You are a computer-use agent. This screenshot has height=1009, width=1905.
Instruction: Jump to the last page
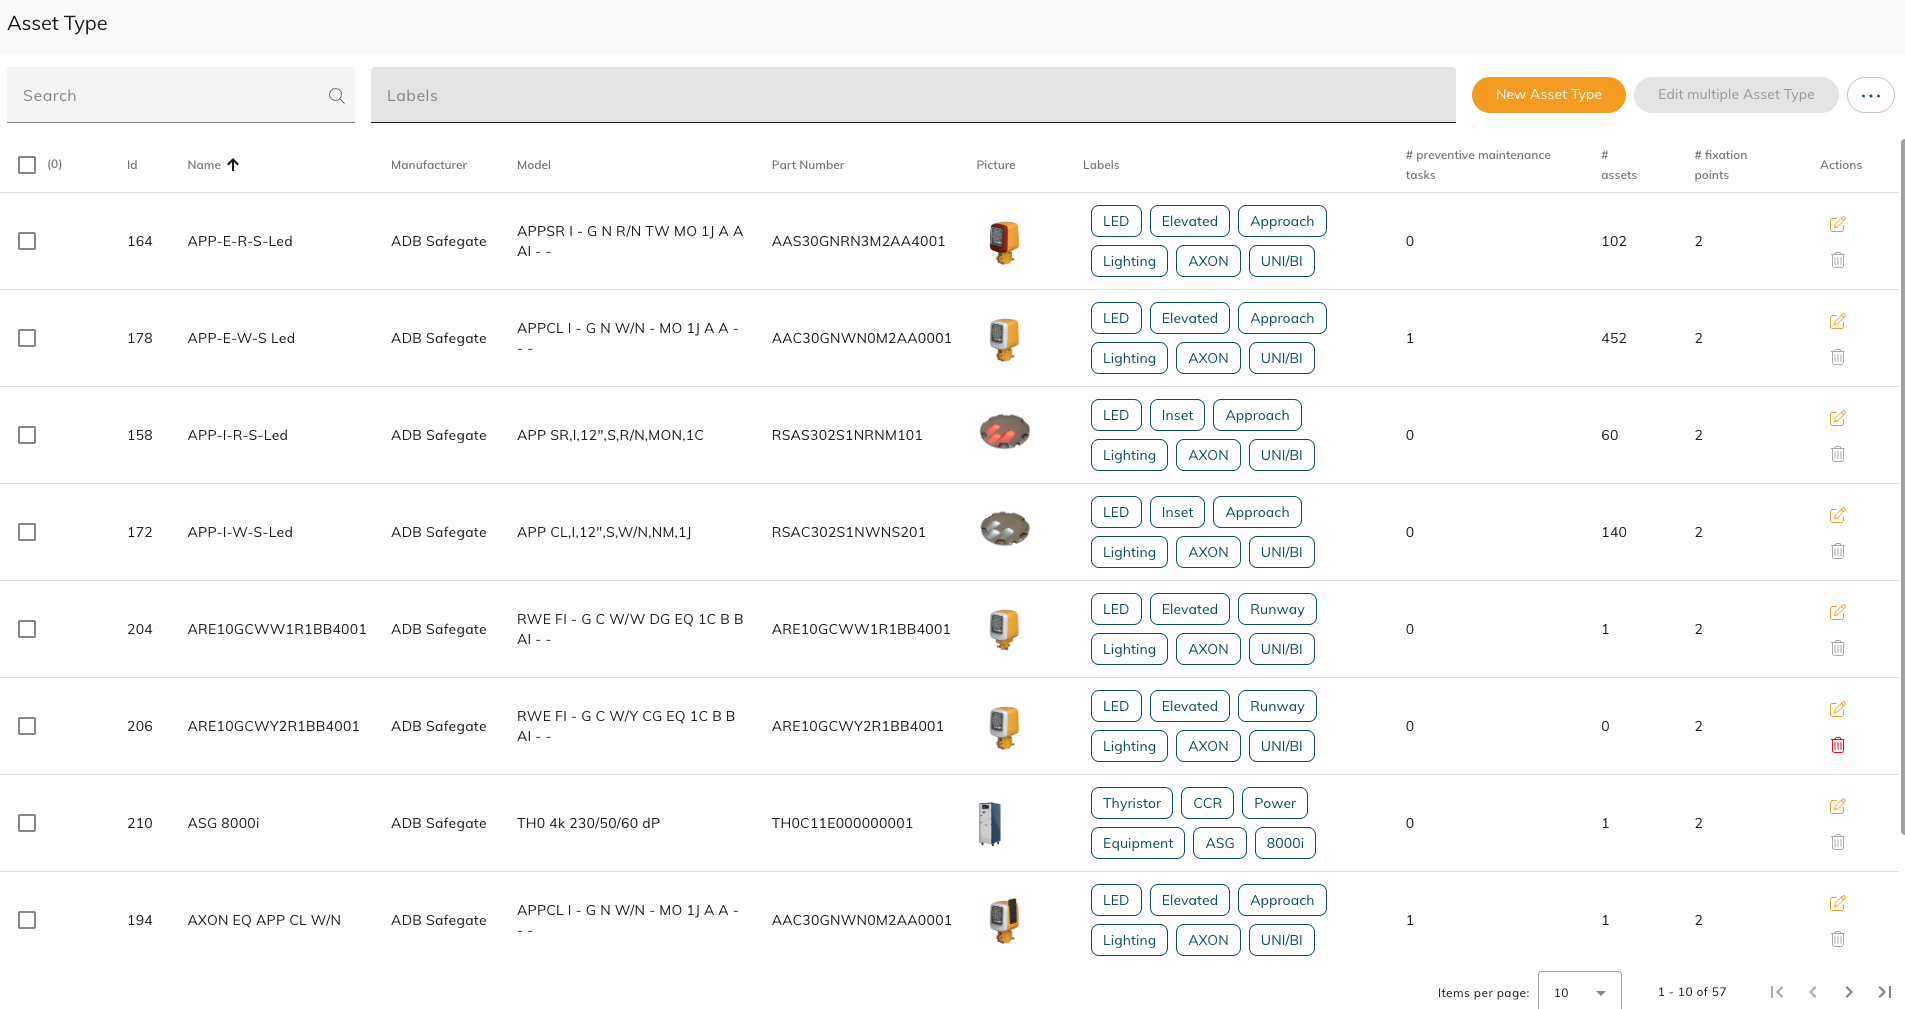point(1885,991)
